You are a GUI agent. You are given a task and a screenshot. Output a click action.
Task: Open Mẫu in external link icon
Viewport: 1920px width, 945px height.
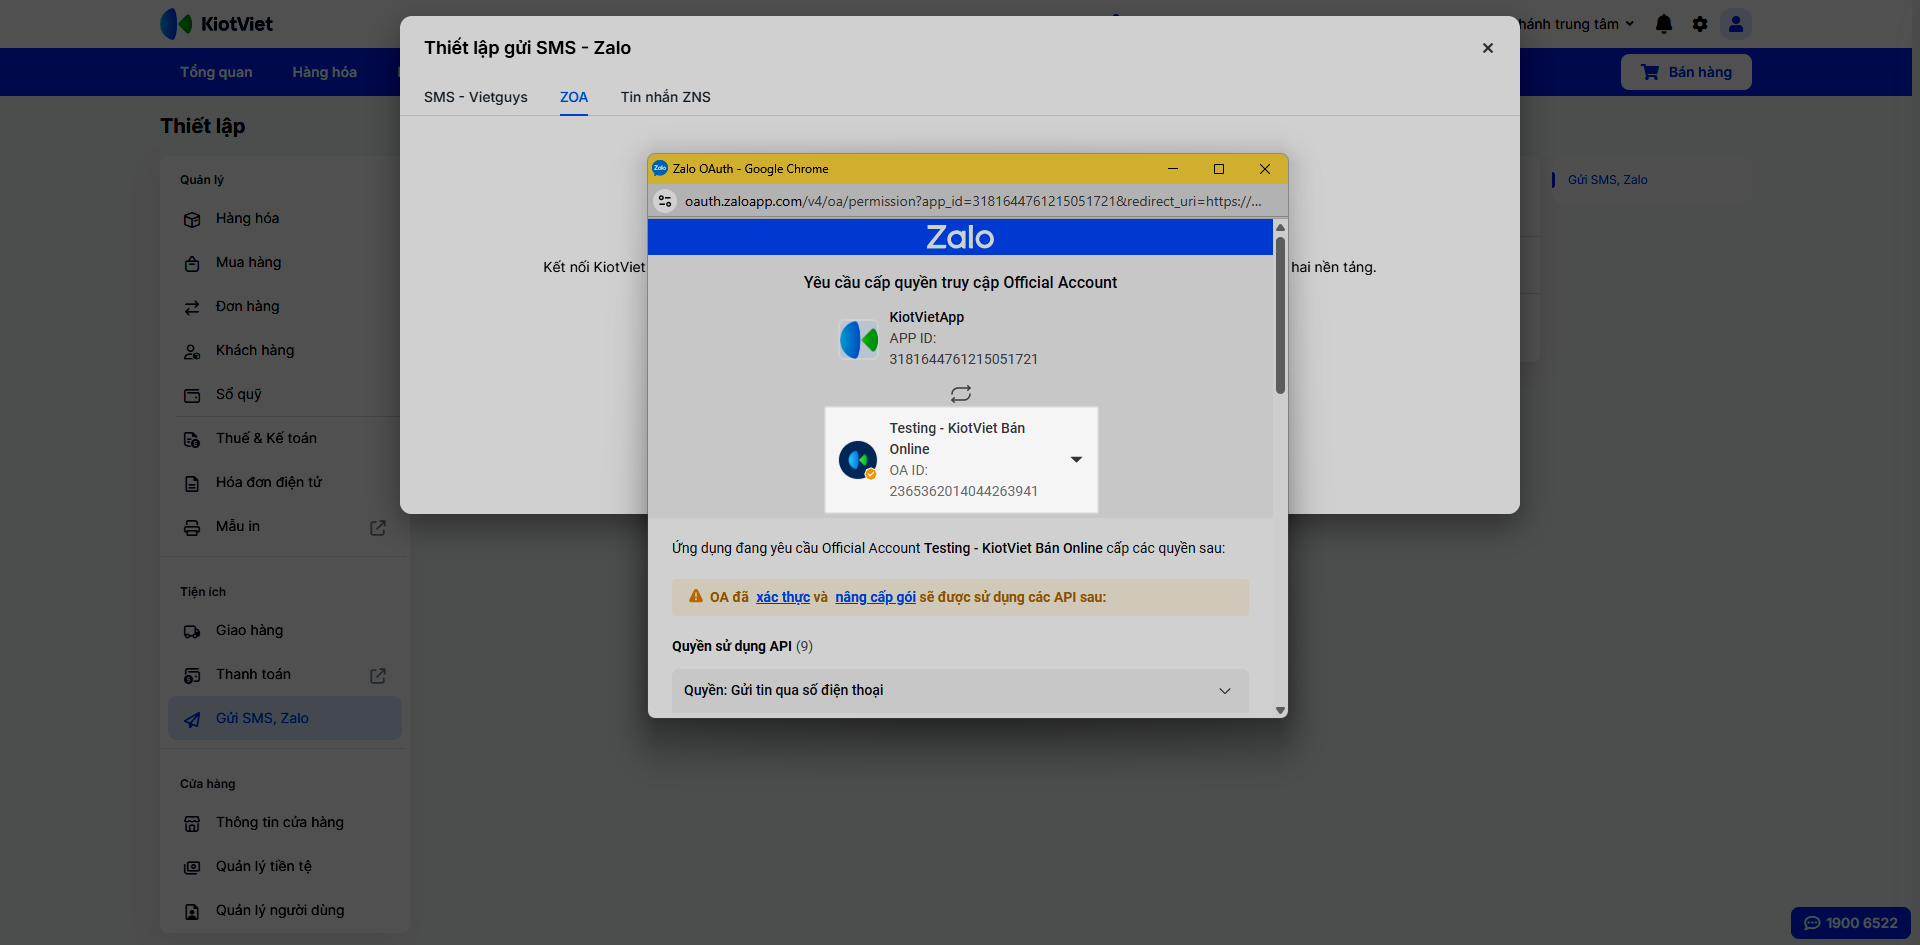378,527
